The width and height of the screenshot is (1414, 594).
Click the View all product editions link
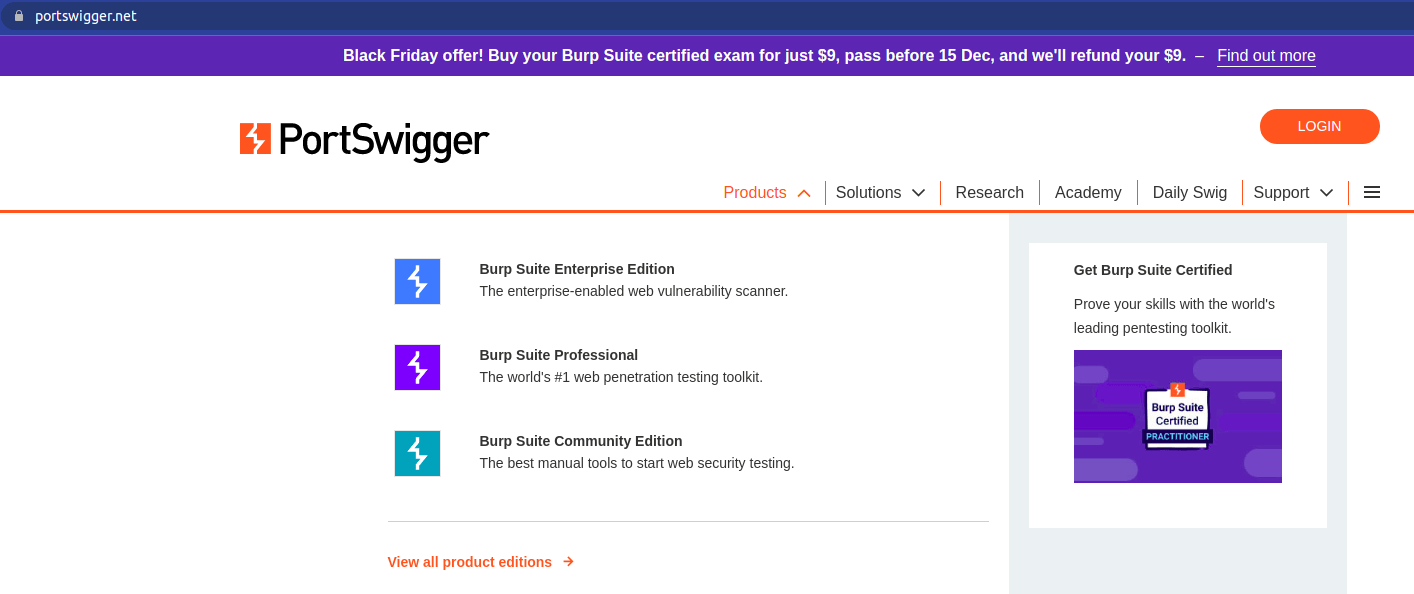pyautogui.click(x=470, y=561)
